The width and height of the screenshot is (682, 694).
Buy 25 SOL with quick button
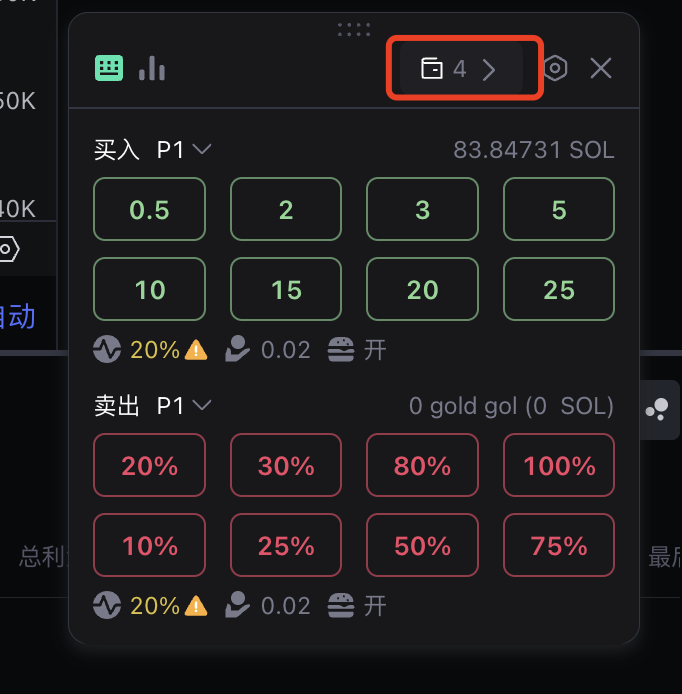click(x=559, y=289)
